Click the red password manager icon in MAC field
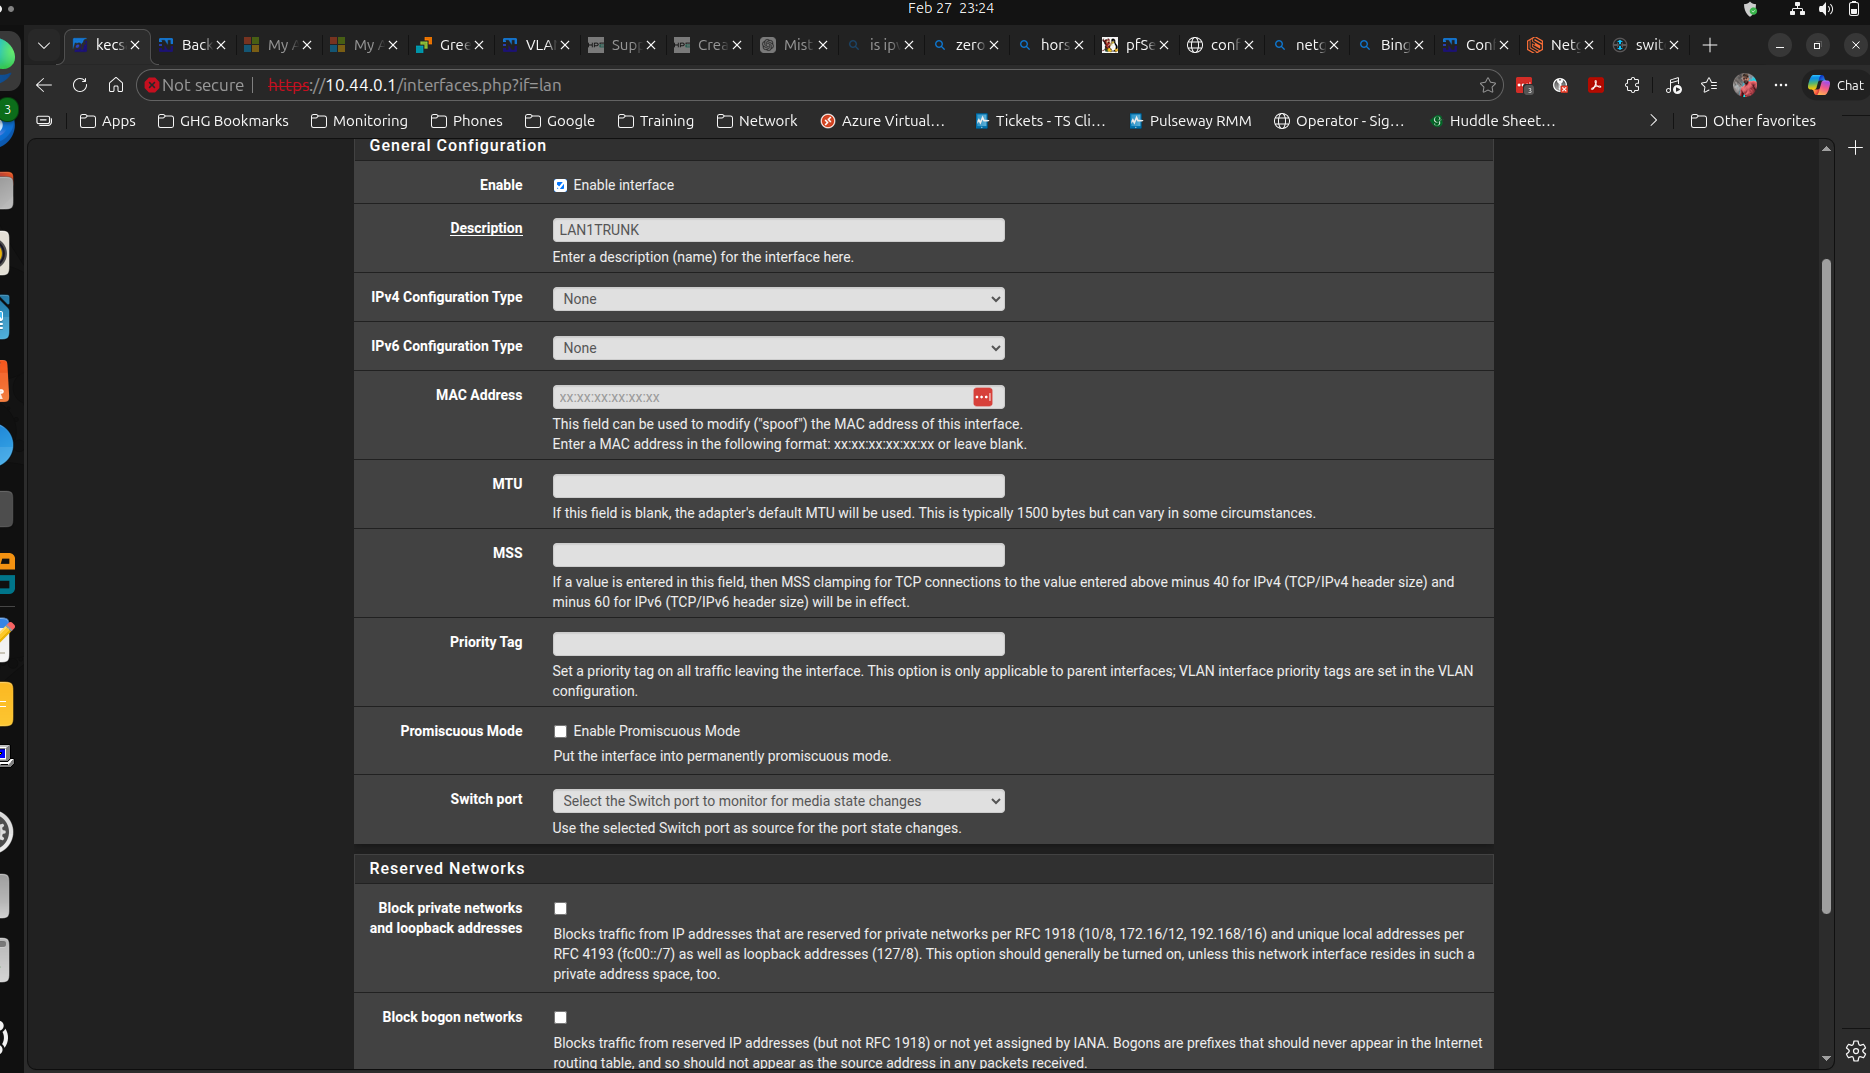Image resolution: width=1870 pixels, height=1073 pixels. pos(982,397)
